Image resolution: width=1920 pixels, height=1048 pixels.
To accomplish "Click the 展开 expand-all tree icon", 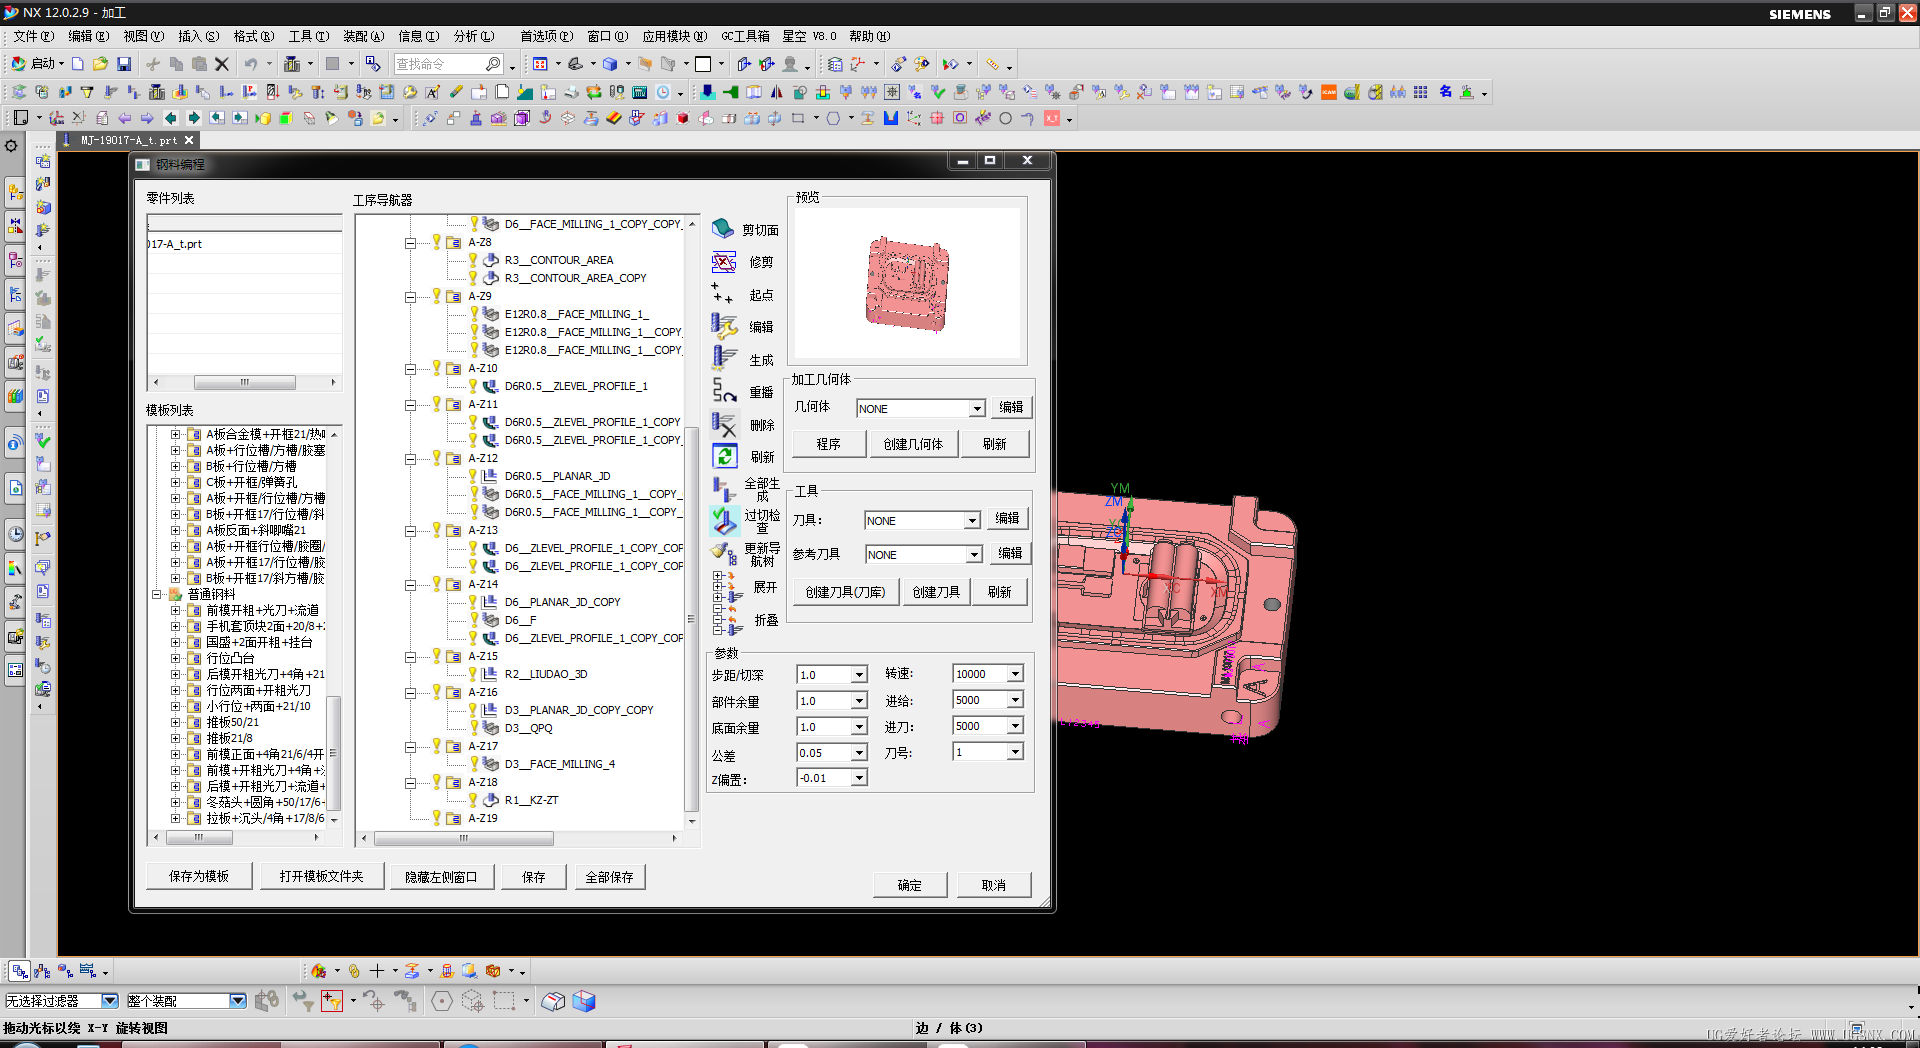I will pyautogui.click(x=727, y=587).
